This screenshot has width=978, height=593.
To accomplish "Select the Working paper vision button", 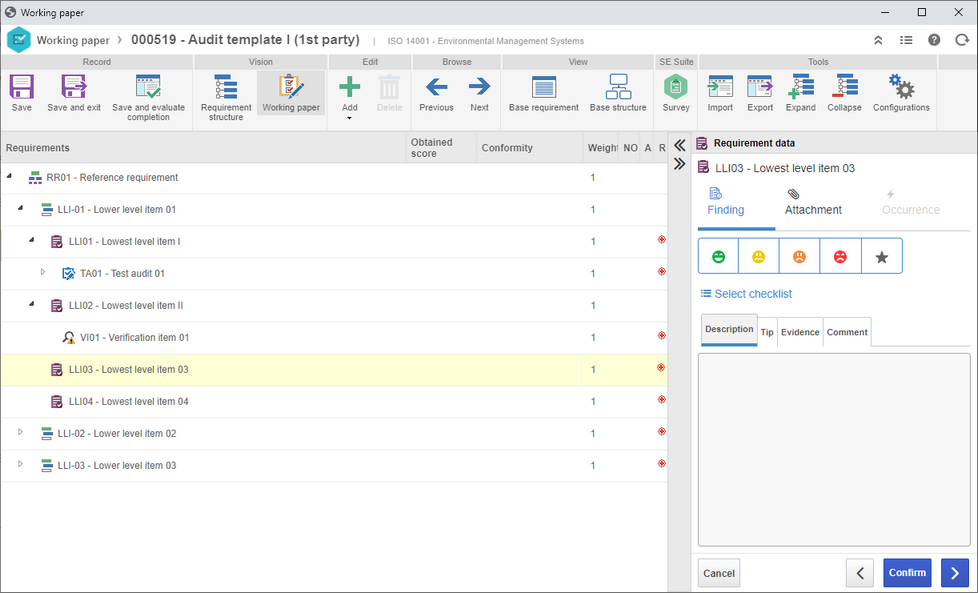I will [291, 93].
